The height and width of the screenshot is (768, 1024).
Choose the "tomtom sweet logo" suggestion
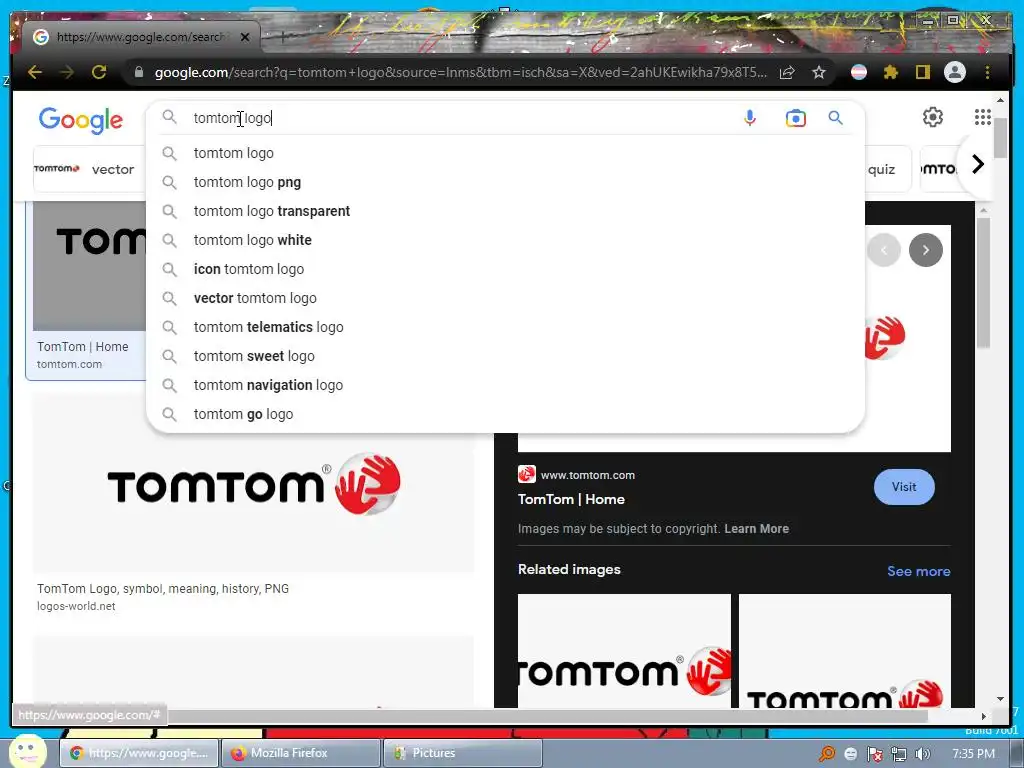(x=505, y=356)
